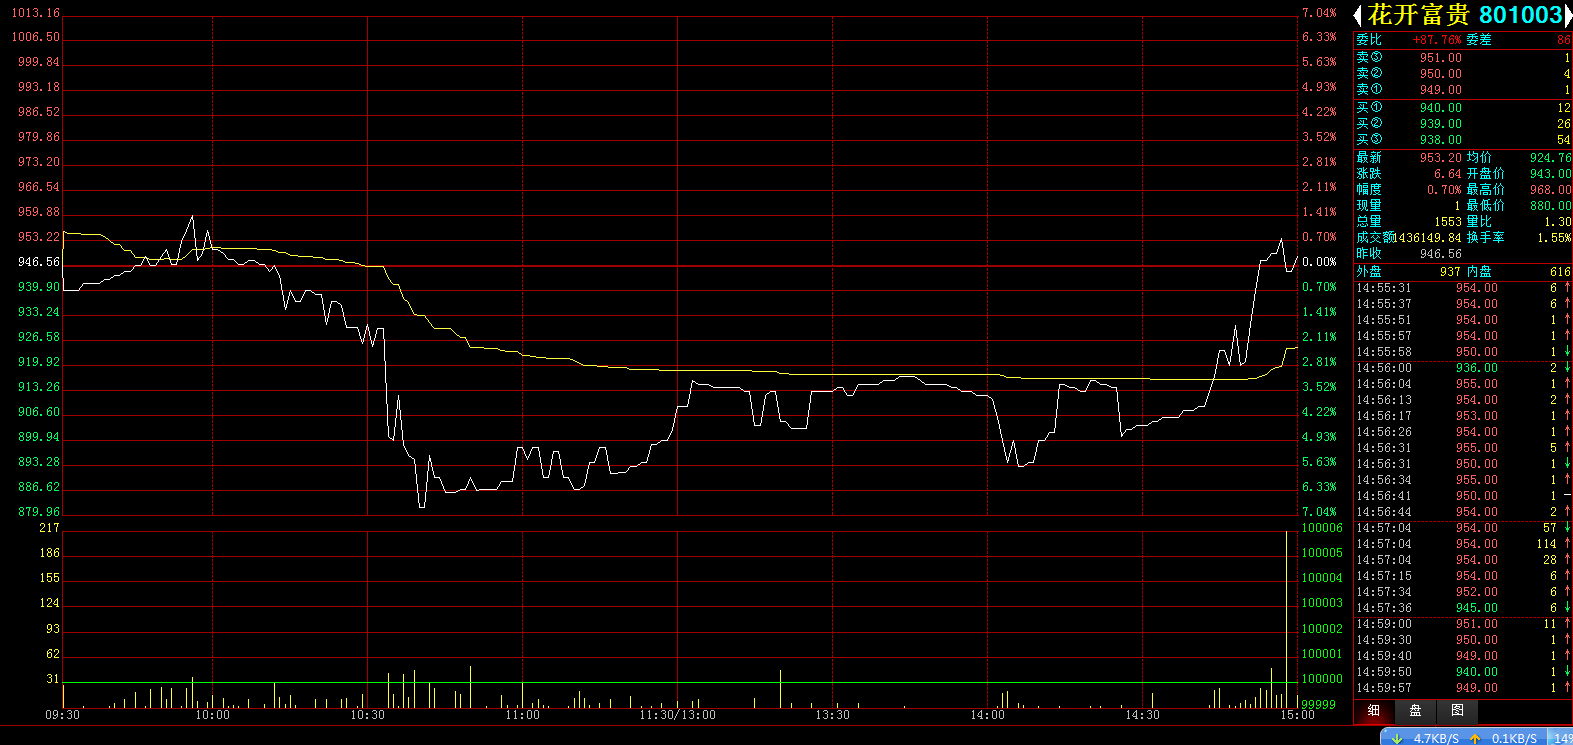Click the 成交额 value 436149.84
This screenshot has height=745, width=1573.
(x=1430, y=238)
